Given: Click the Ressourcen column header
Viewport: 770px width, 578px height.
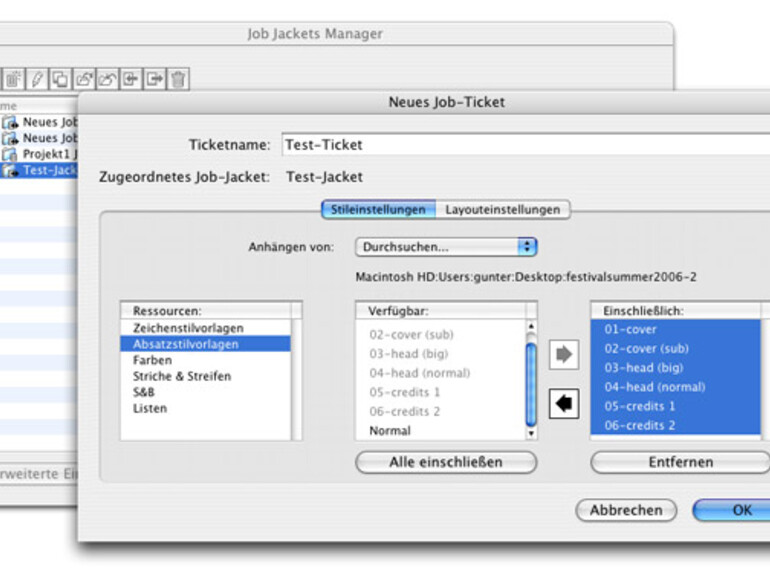Looking at the screenshot, I should click(206, 311).
